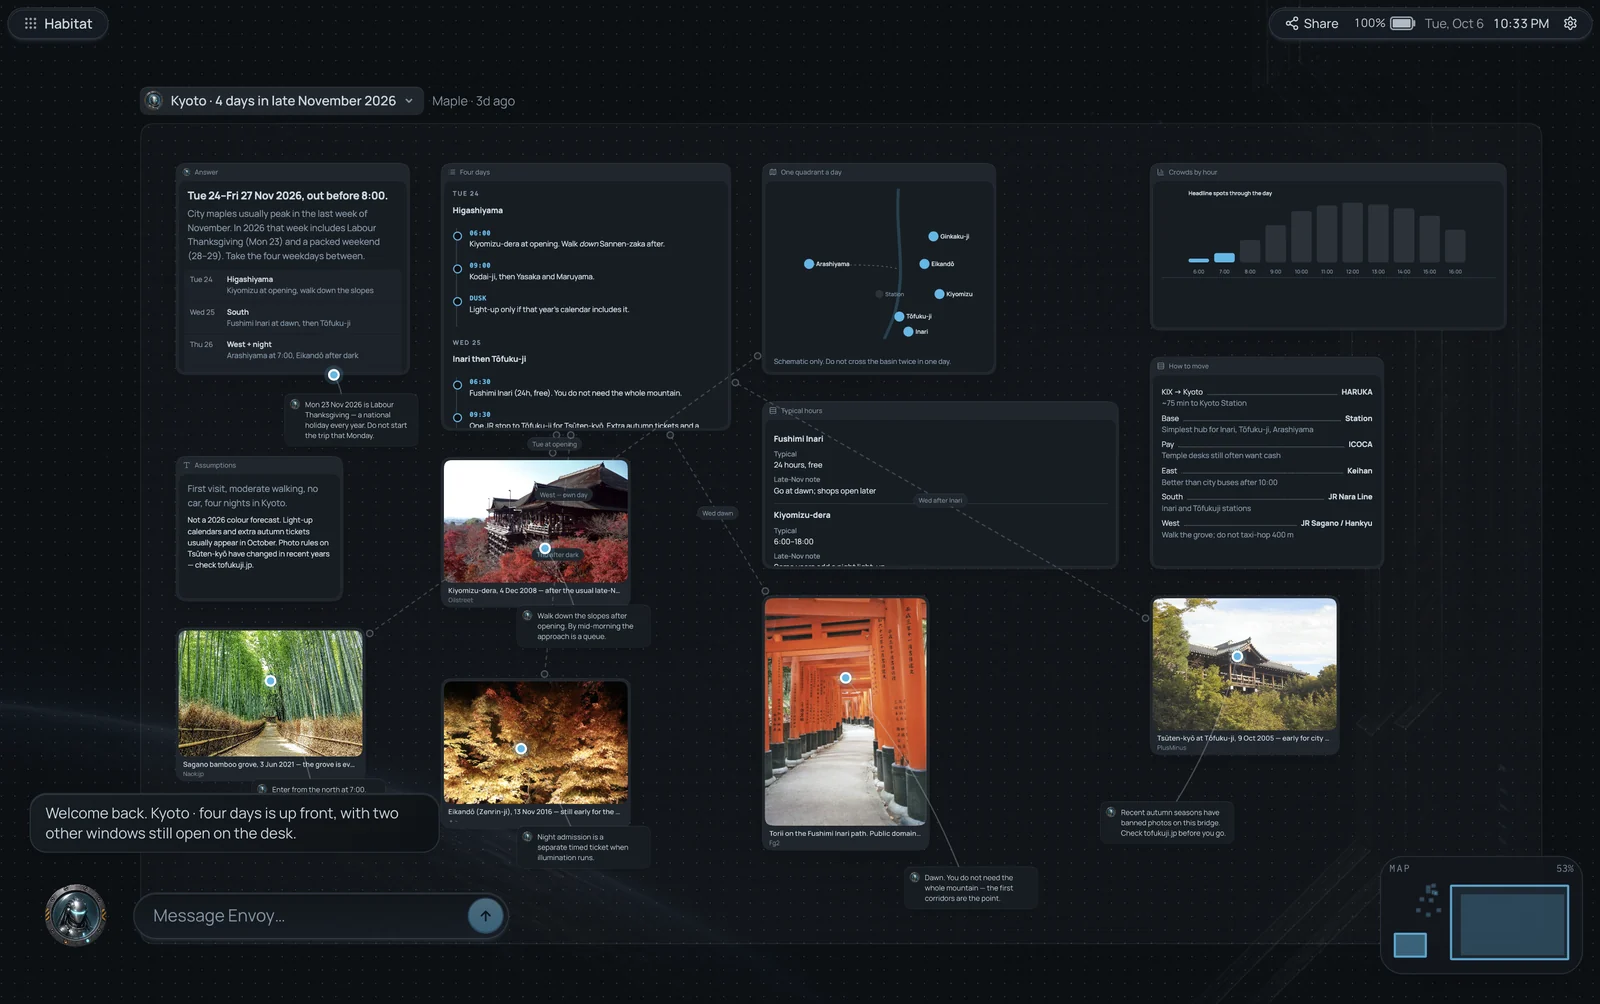
Task: Click the highlighted 7:00 crowd bar
Action: [1224, 258]
